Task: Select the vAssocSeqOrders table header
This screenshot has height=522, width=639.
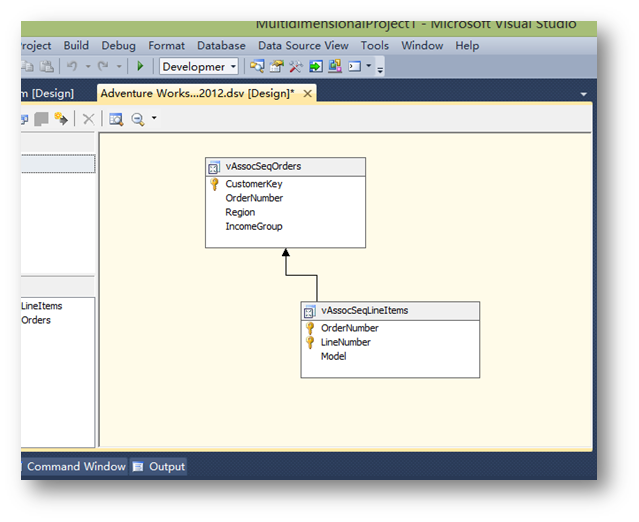Action: click(285, 167)
